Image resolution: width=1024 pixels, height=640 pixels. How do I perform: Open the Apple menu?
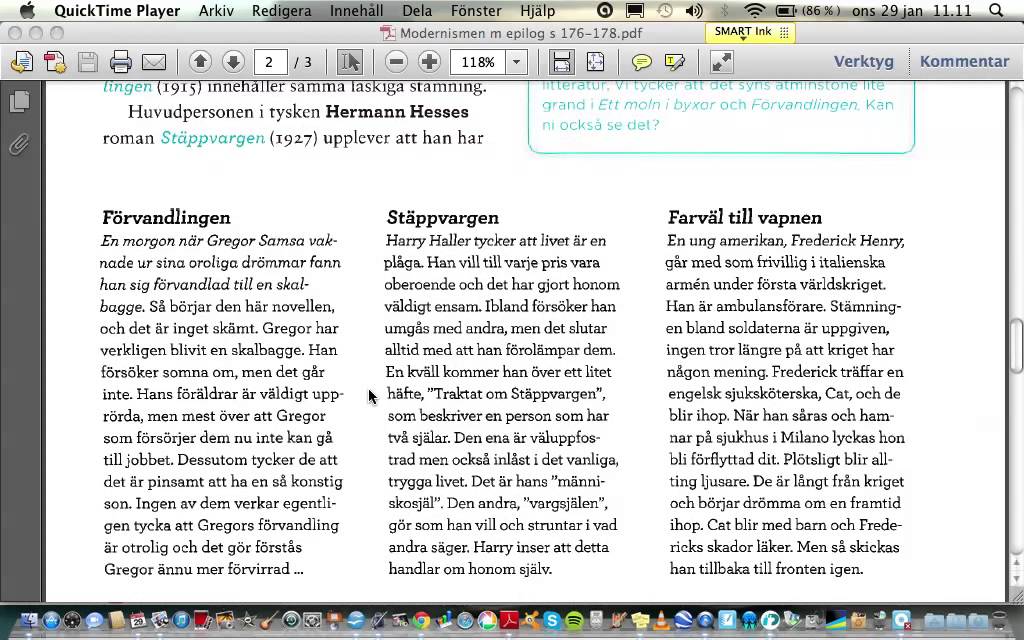click(27, 10)
